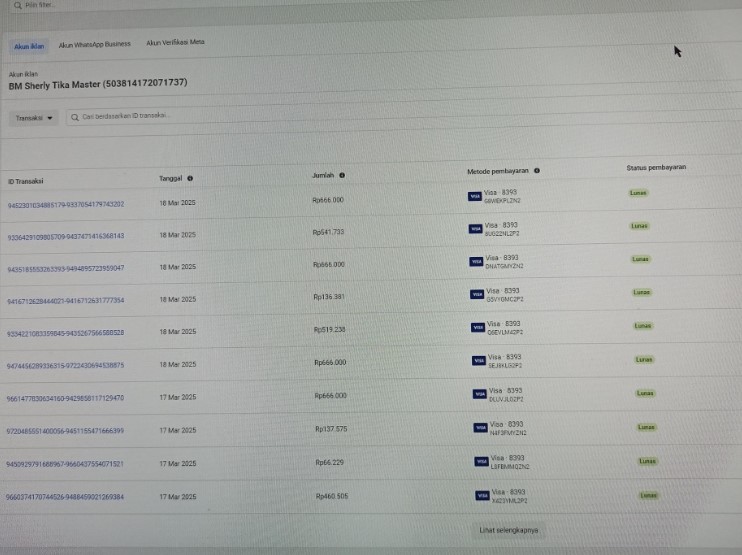Click the Lunas status badge in first row
Screen dimensions: 742x555
(640, 193)
